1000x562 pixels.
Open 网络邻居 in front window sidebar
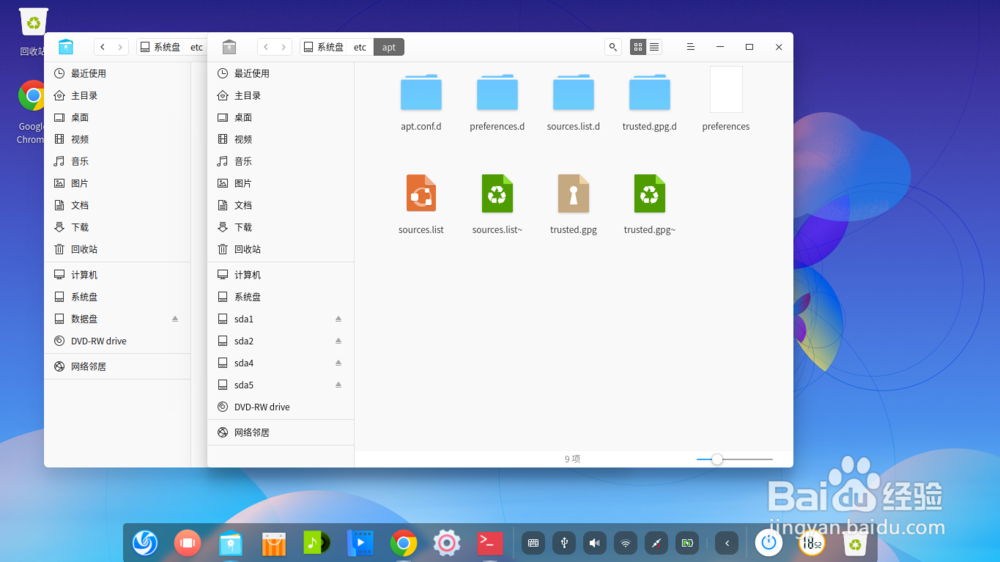[x=281, y=433]
